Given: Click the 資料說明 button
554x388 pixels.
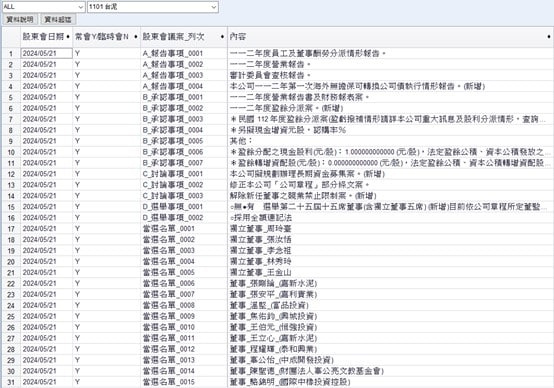Looking at the screenshot, I should point(20,19).
